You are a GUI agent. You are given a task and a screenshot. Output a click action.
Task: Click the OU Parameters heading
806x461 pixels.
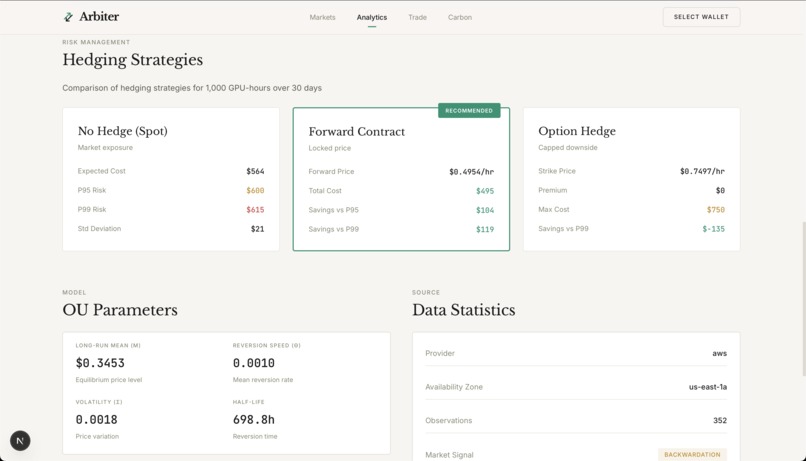120,310
